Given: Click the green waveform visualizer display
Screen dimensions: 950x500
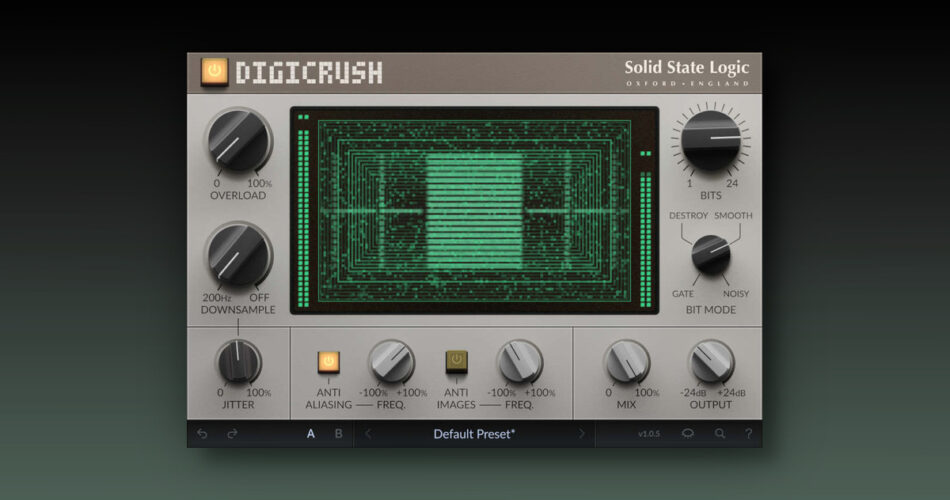Looking at the screenshot, I should pyautogui.click(x=474, y=211).
